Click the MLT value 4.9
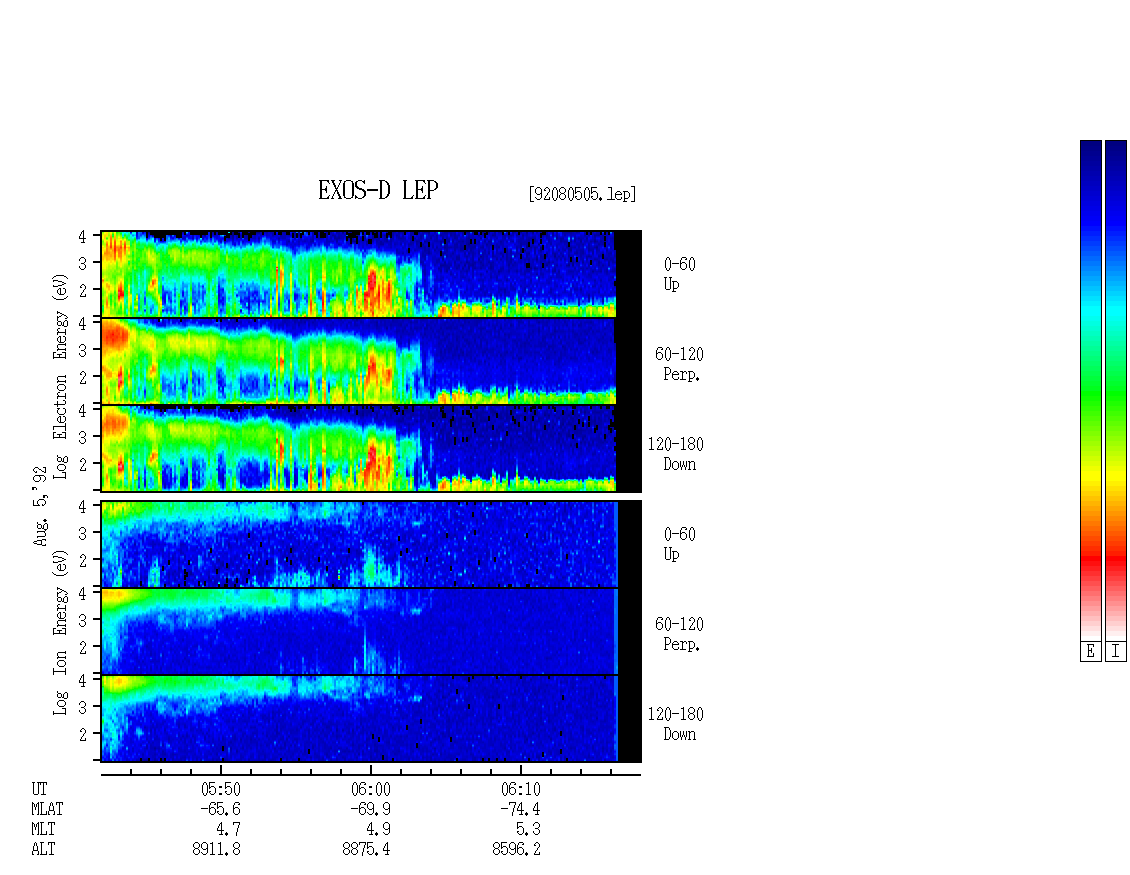The image size is (1130, 875). [x=378, y=829]
